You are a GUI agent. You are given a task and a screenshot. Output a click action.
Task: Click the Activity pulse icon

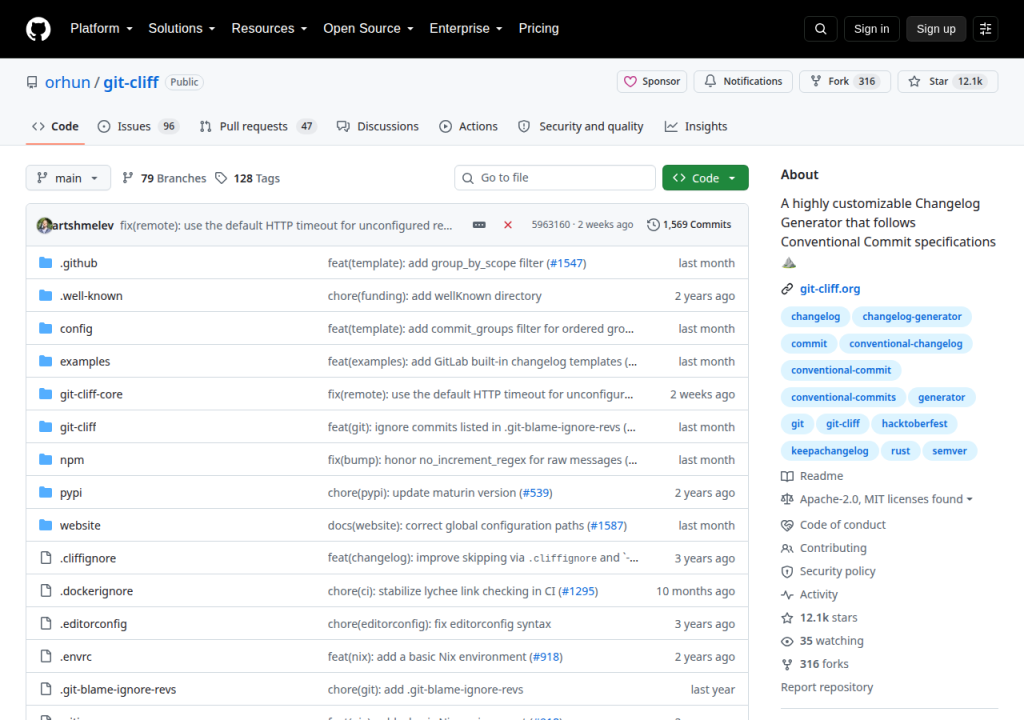787,595
